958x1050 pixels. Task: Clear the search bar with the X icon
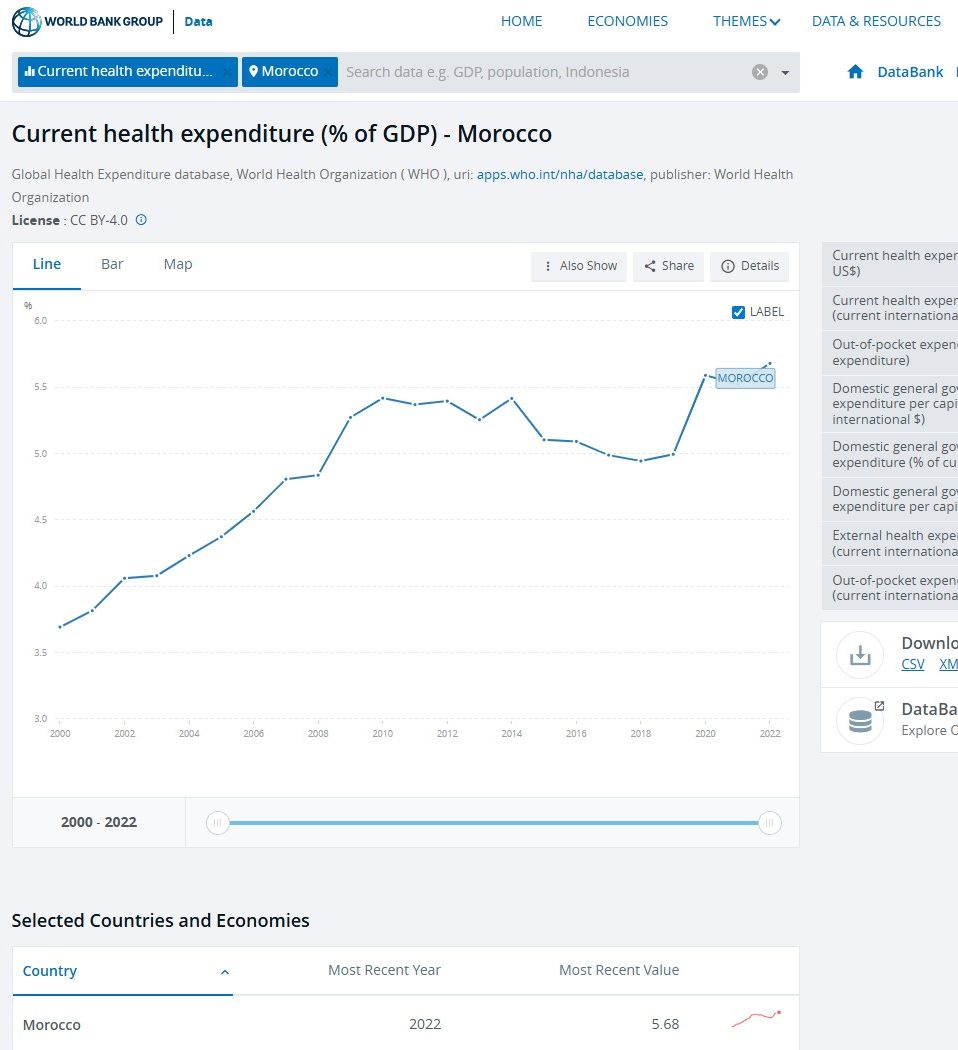[760, 72]
